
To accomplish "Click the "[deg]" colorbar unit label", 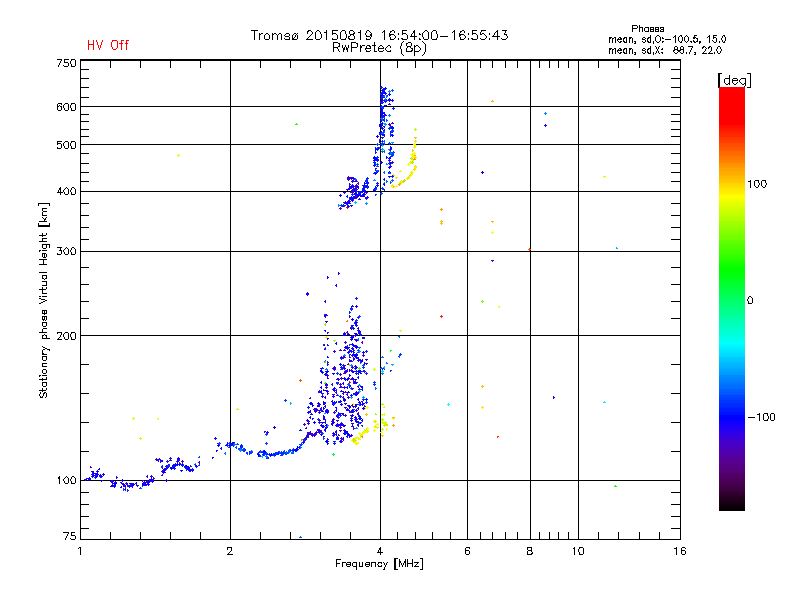I will [x=734, y=80].
